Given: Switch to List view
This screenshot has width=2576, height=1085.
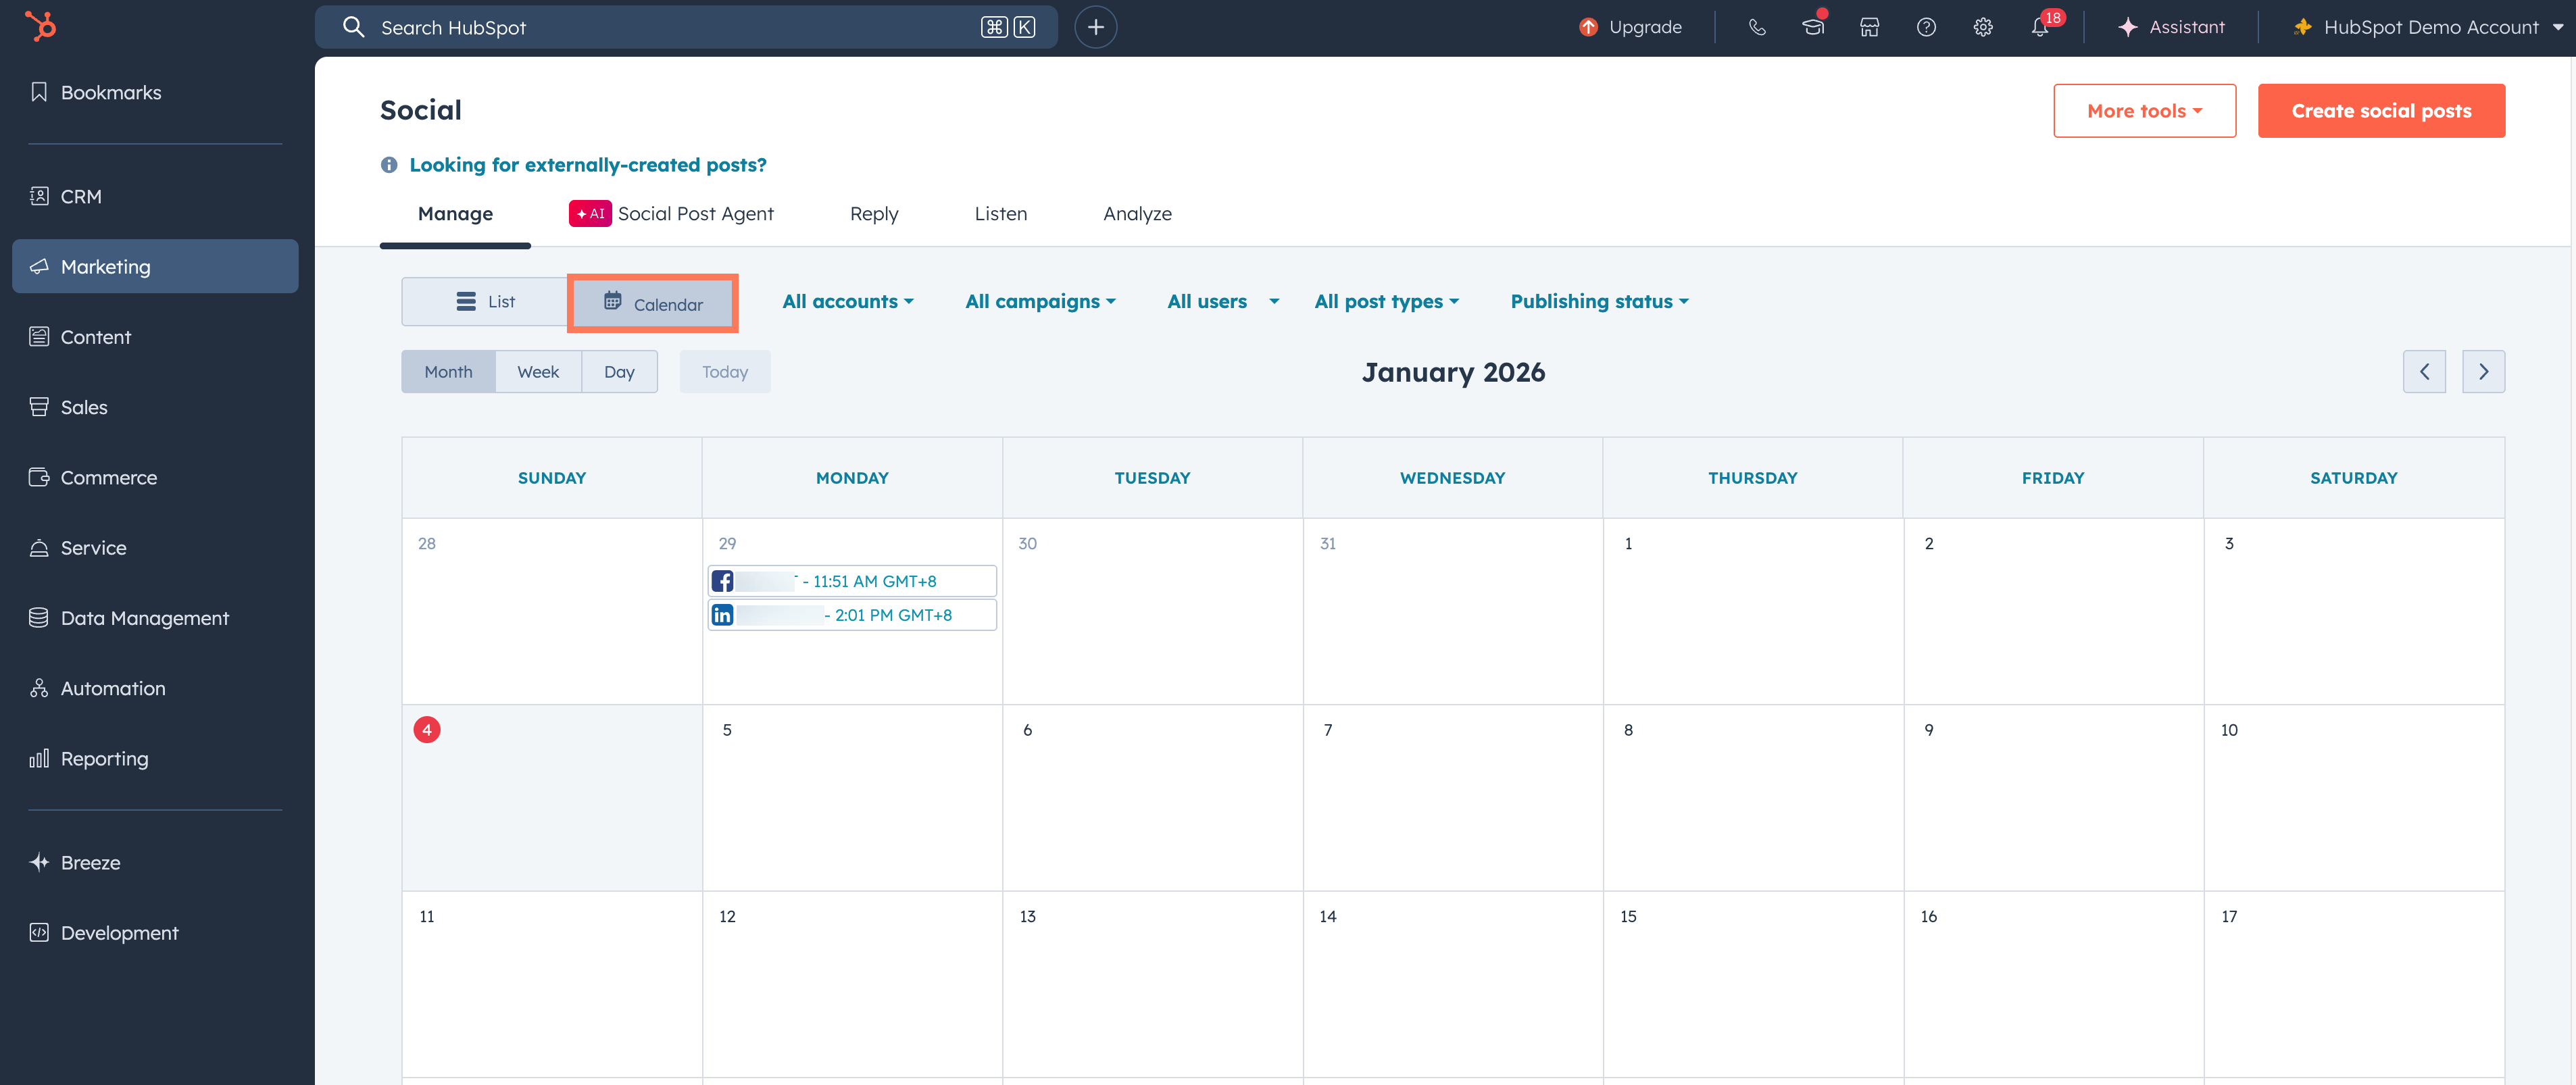Looking at the screenshot, I should click(x=485, y=301).
